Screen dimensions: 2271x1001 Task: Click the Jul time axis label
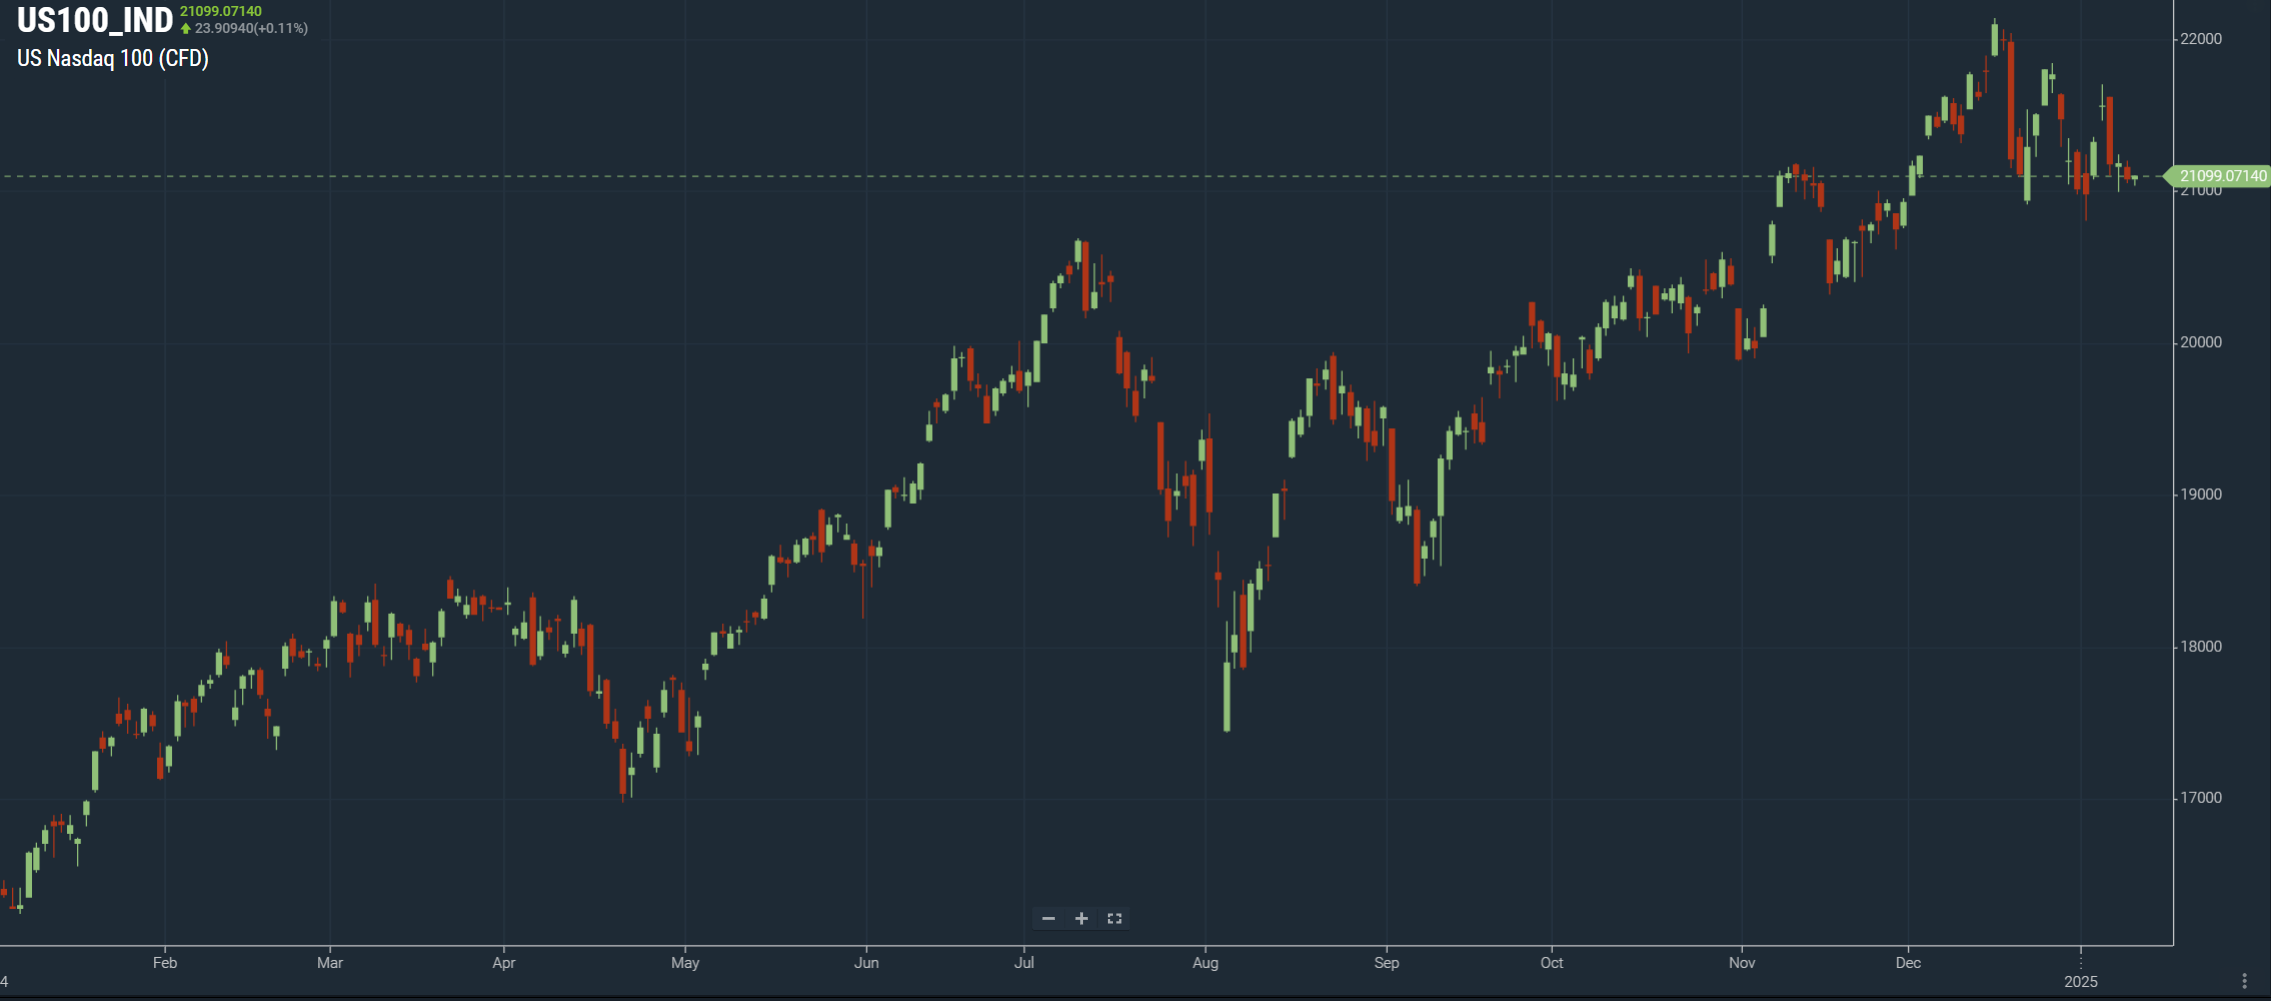click(x=1024, y=963)
